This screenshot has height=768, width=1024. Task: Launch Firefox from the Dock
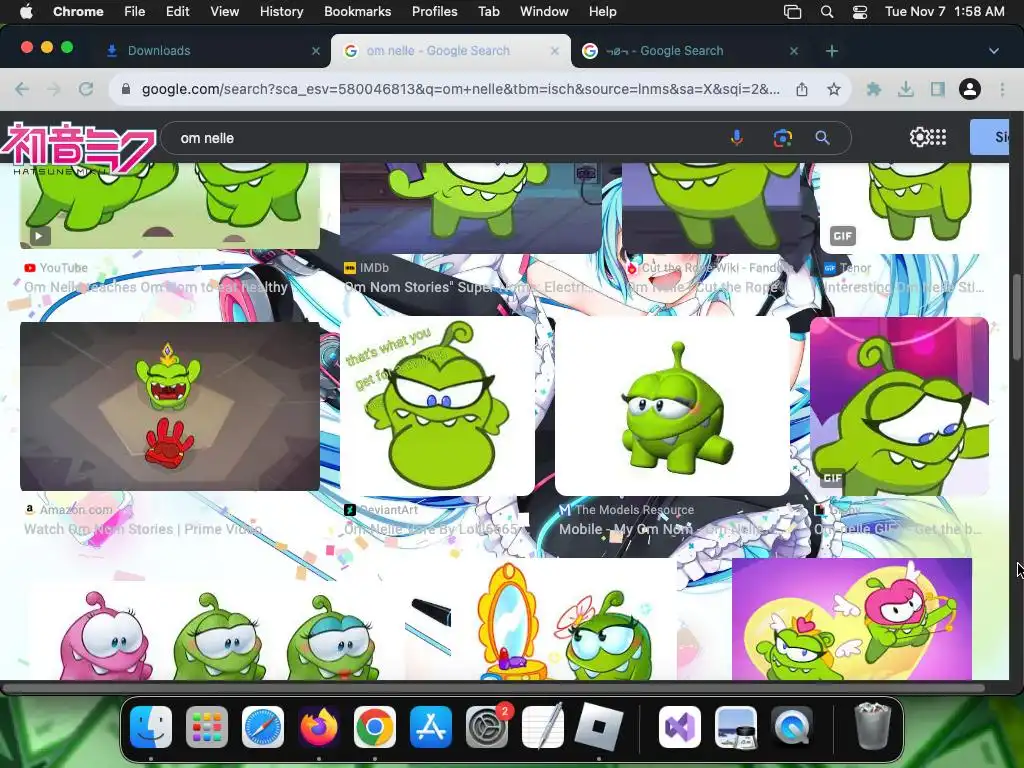[319, 727]
